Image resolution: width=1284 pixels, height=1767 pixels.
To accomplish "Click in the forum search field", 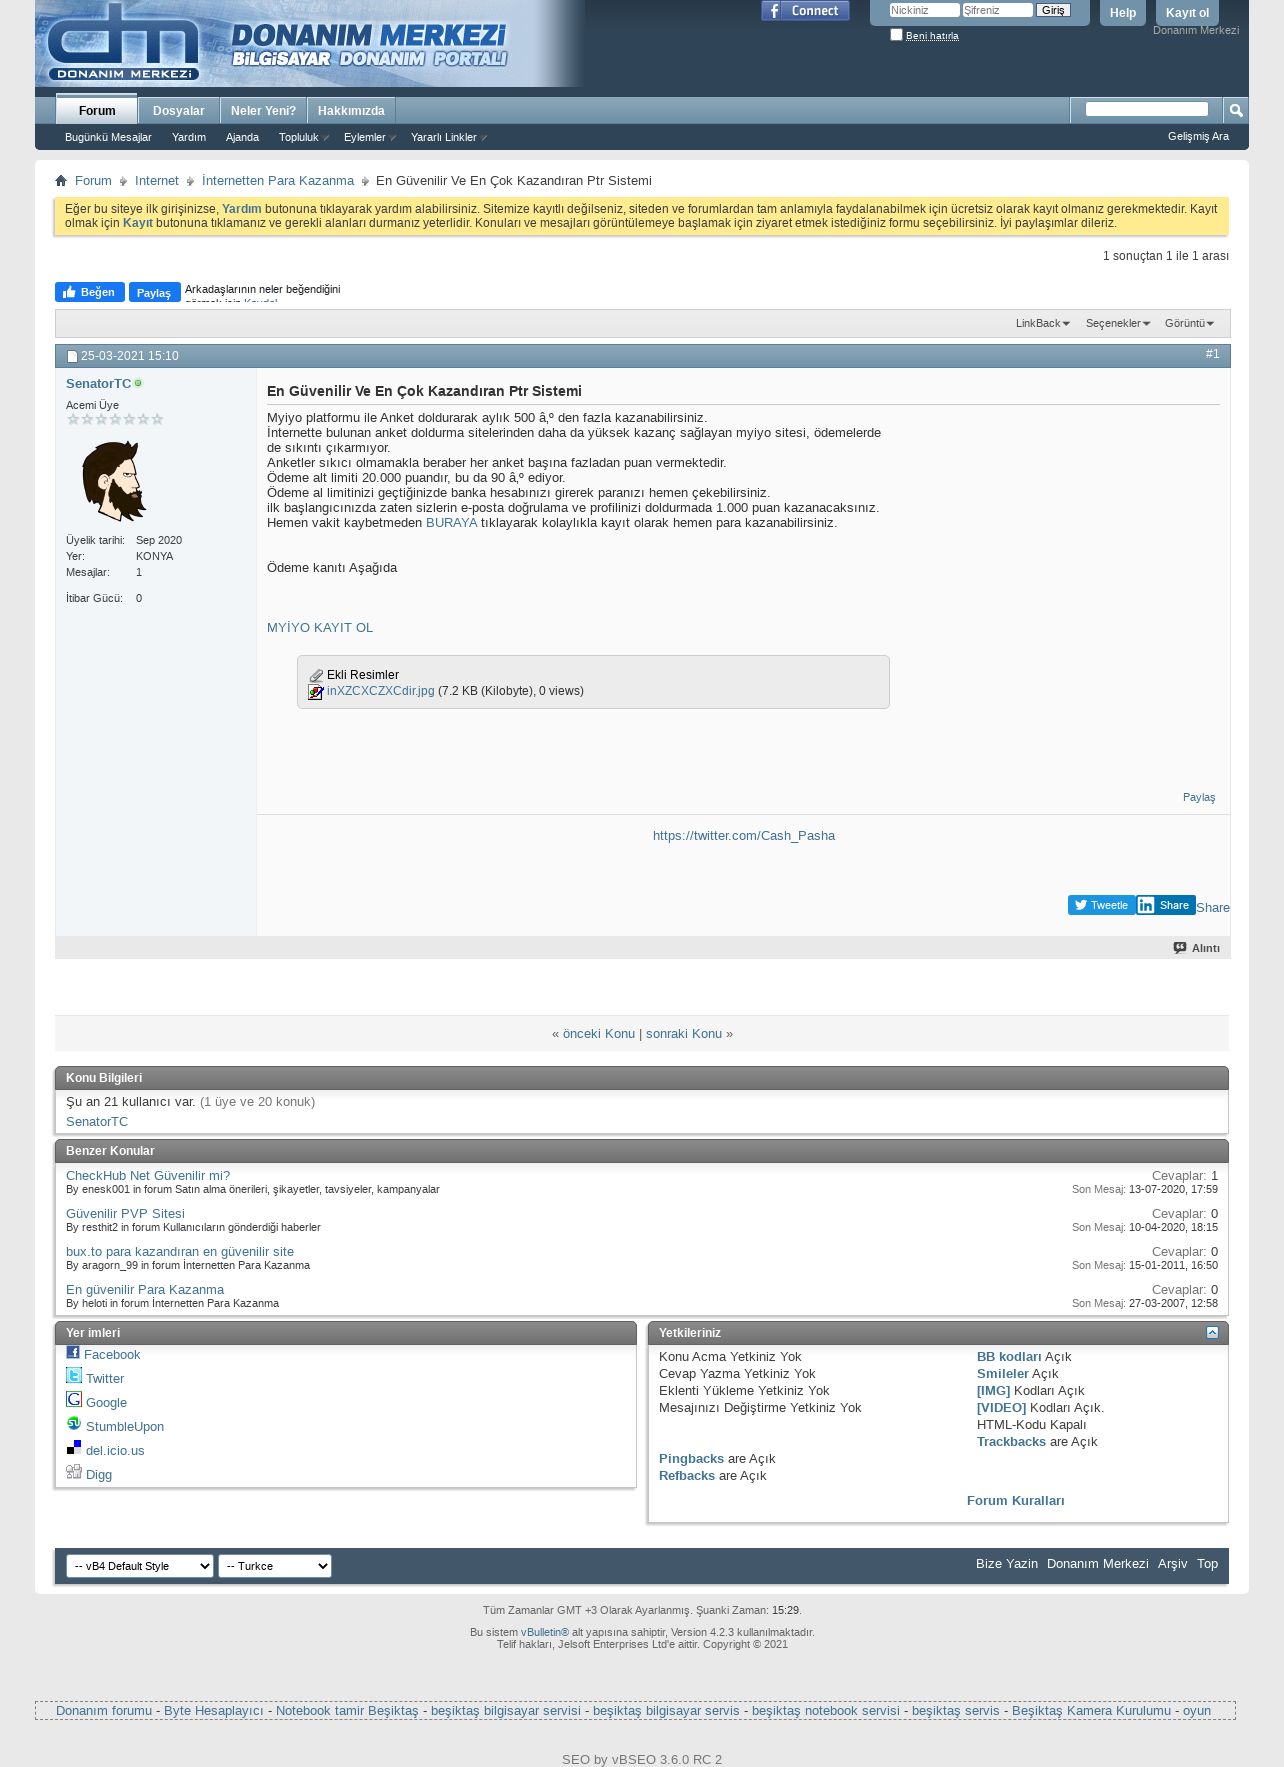I will coord(1147,109).
